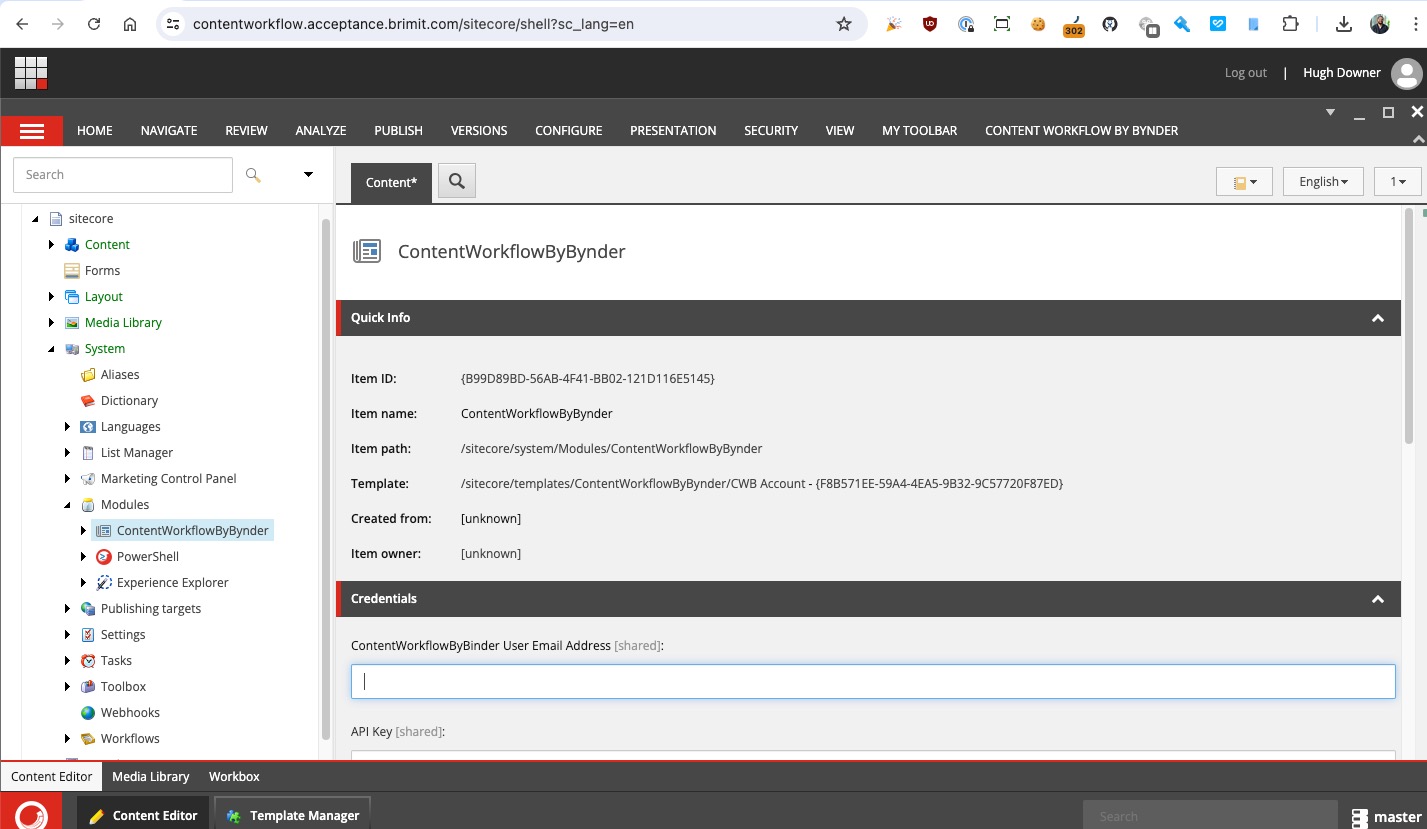Click the browser address bar URL
The image size is (1427, 829).
pyautogui.click(x=413, y=24)
